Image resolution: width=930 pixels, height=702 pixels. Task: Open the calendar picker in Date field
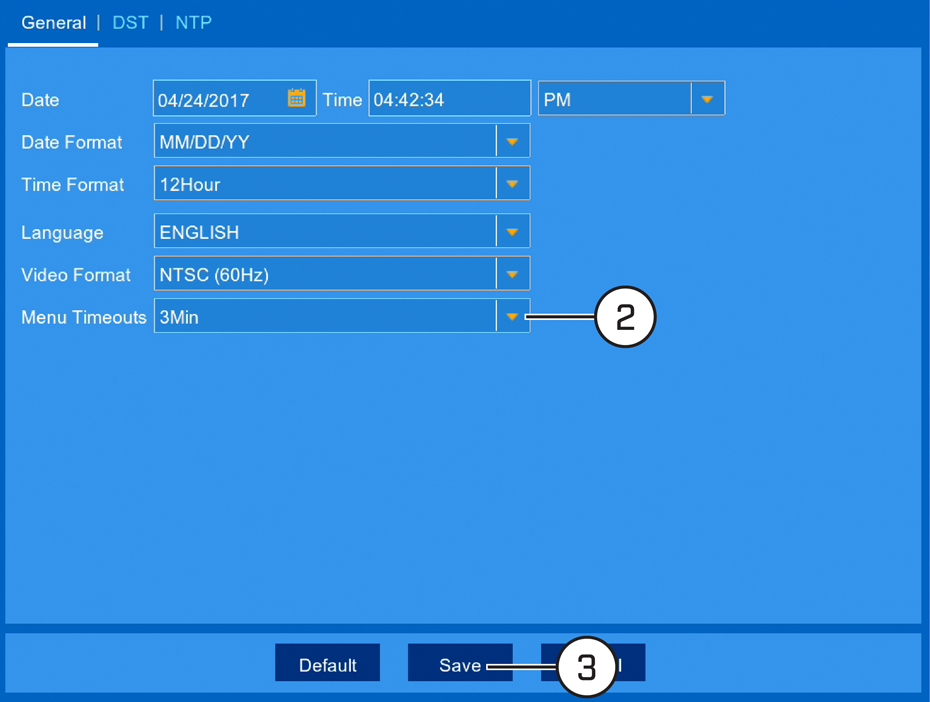[x=297, y=98]
